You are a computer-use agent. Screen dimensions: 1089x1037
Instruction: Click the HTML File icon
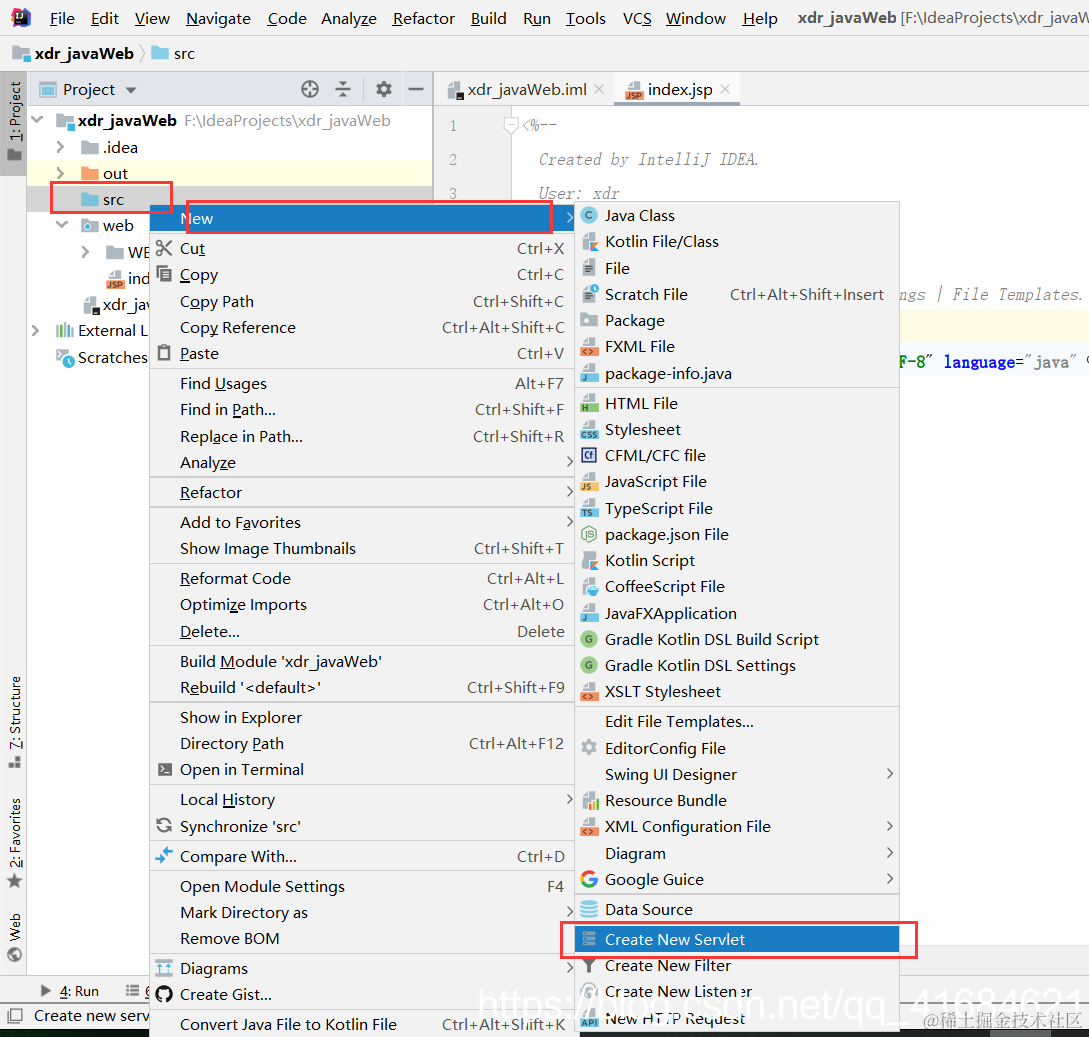click(x=589, y=404)
